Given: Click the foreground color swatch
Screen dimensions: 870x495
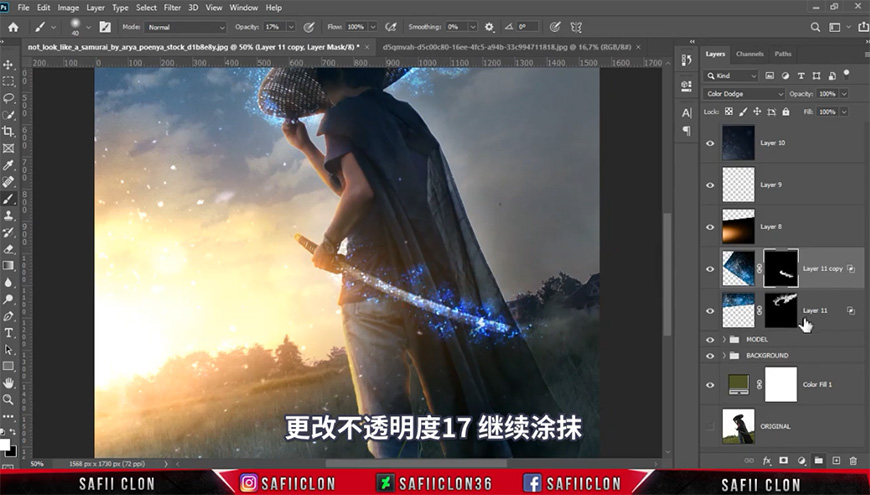Looking at the screenshot, I should 4,445.
